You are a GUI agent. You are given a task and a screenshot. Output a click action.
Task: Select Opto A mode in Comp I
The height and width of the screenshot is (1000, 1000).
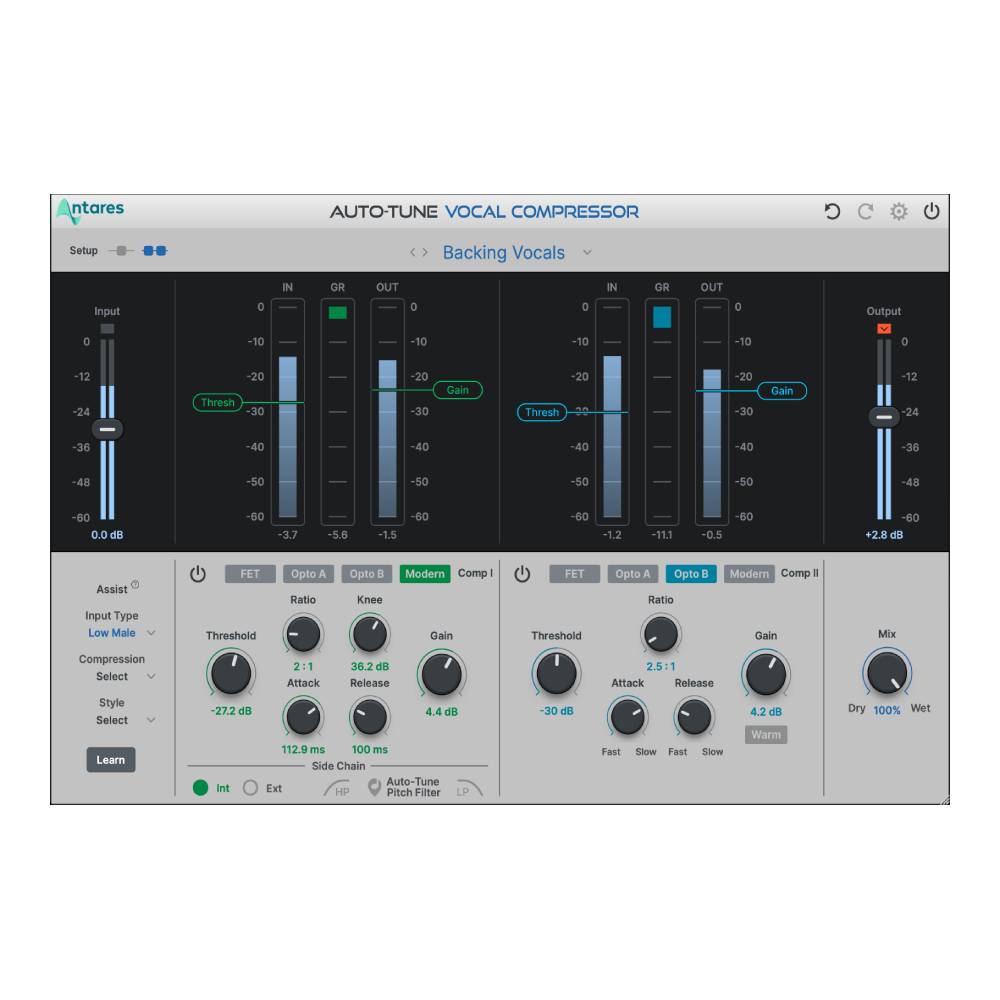[x=309, y=574]
